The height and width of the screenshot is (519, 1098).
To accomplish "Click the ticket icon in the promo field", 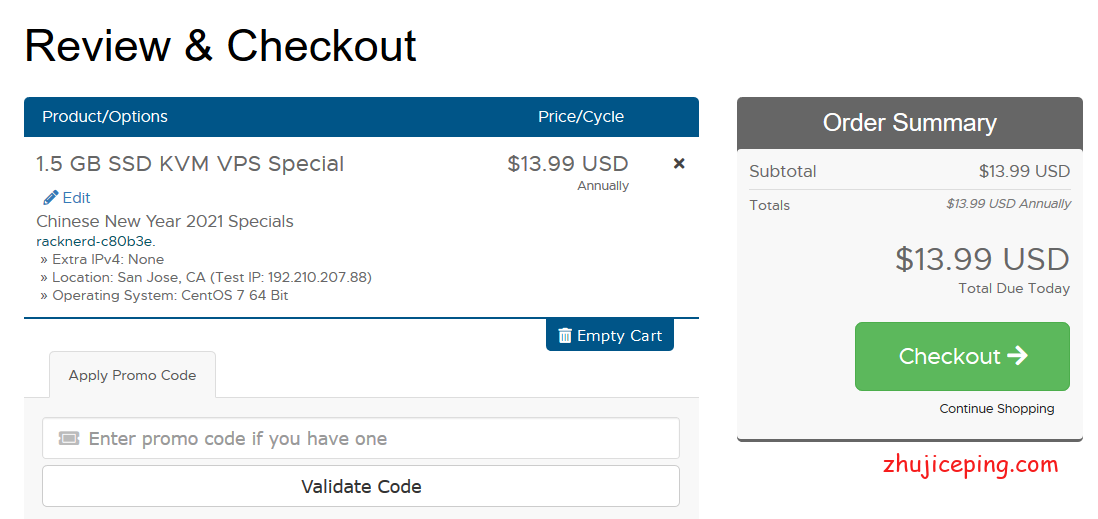I will tap(69, 438).
